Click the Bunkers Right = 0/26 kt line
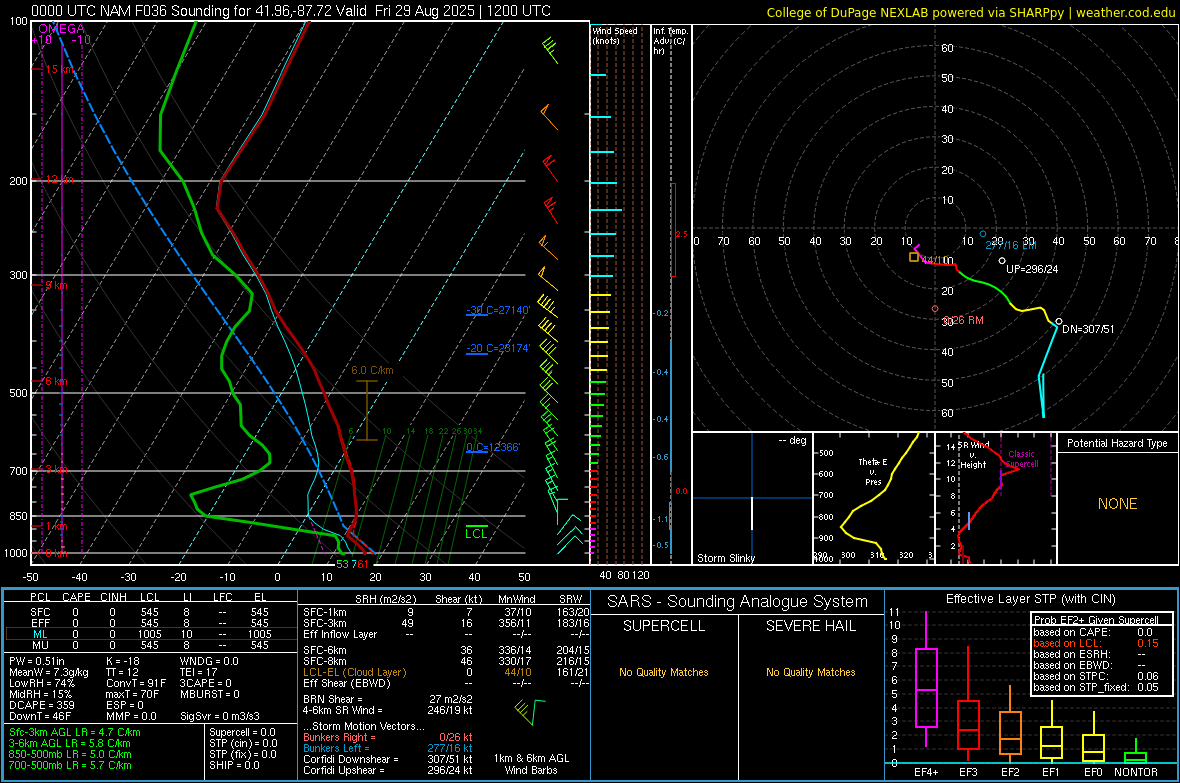This screenshot has width=1180, height=783. [388, 737]
